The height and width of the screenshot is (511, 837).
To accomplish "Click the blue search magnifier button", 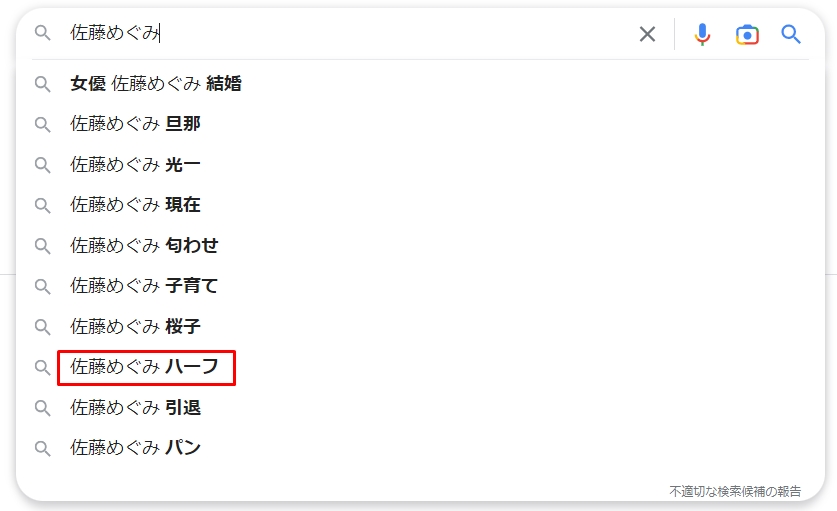I will (791, 34).
